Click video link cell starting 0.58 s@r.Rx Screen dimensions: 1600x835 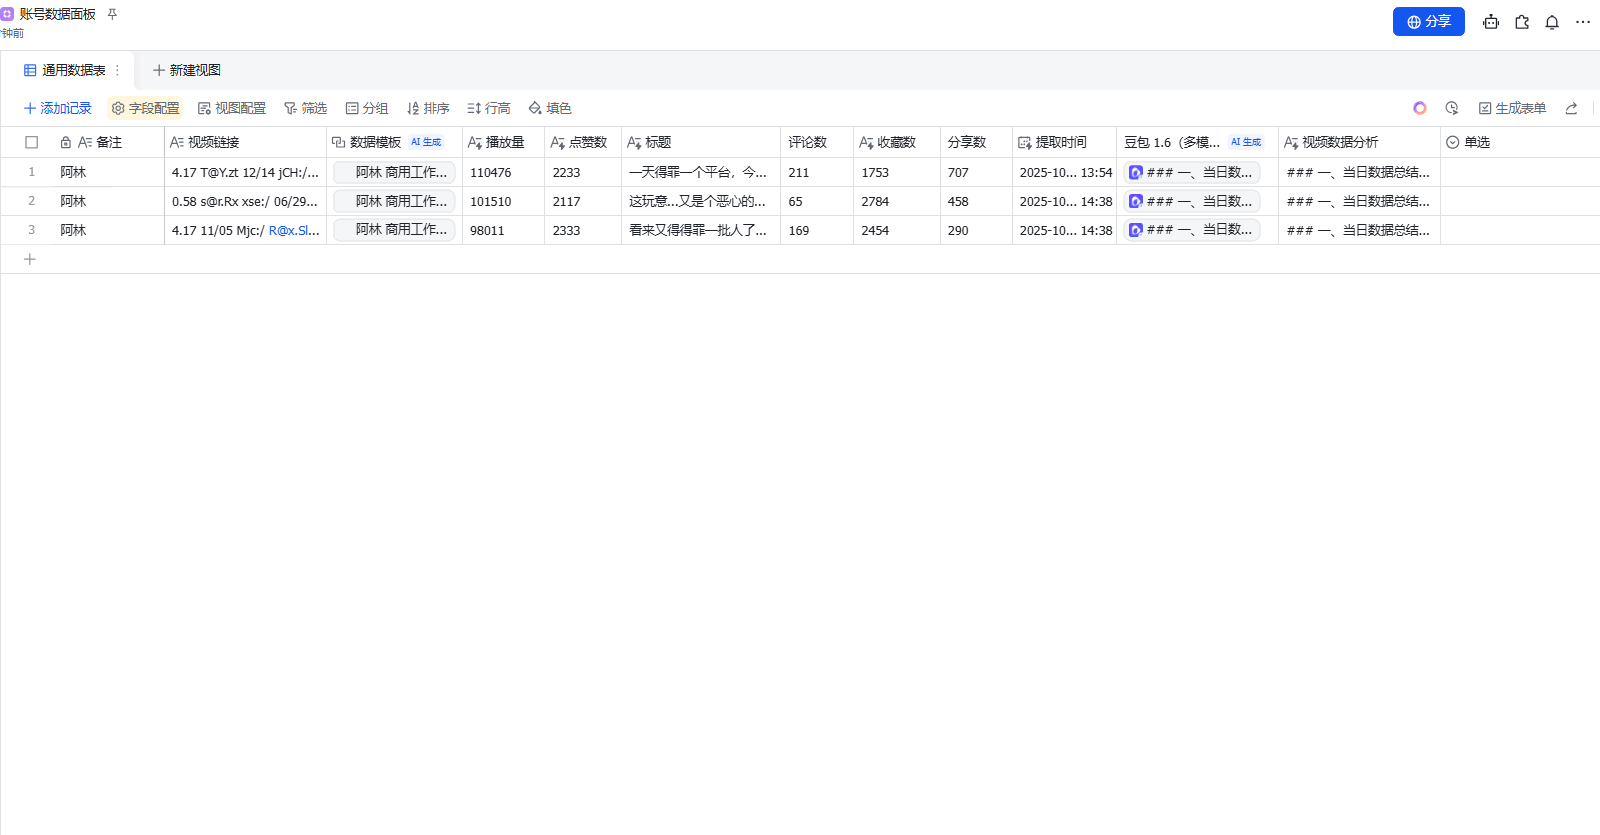tap(245, 201)
